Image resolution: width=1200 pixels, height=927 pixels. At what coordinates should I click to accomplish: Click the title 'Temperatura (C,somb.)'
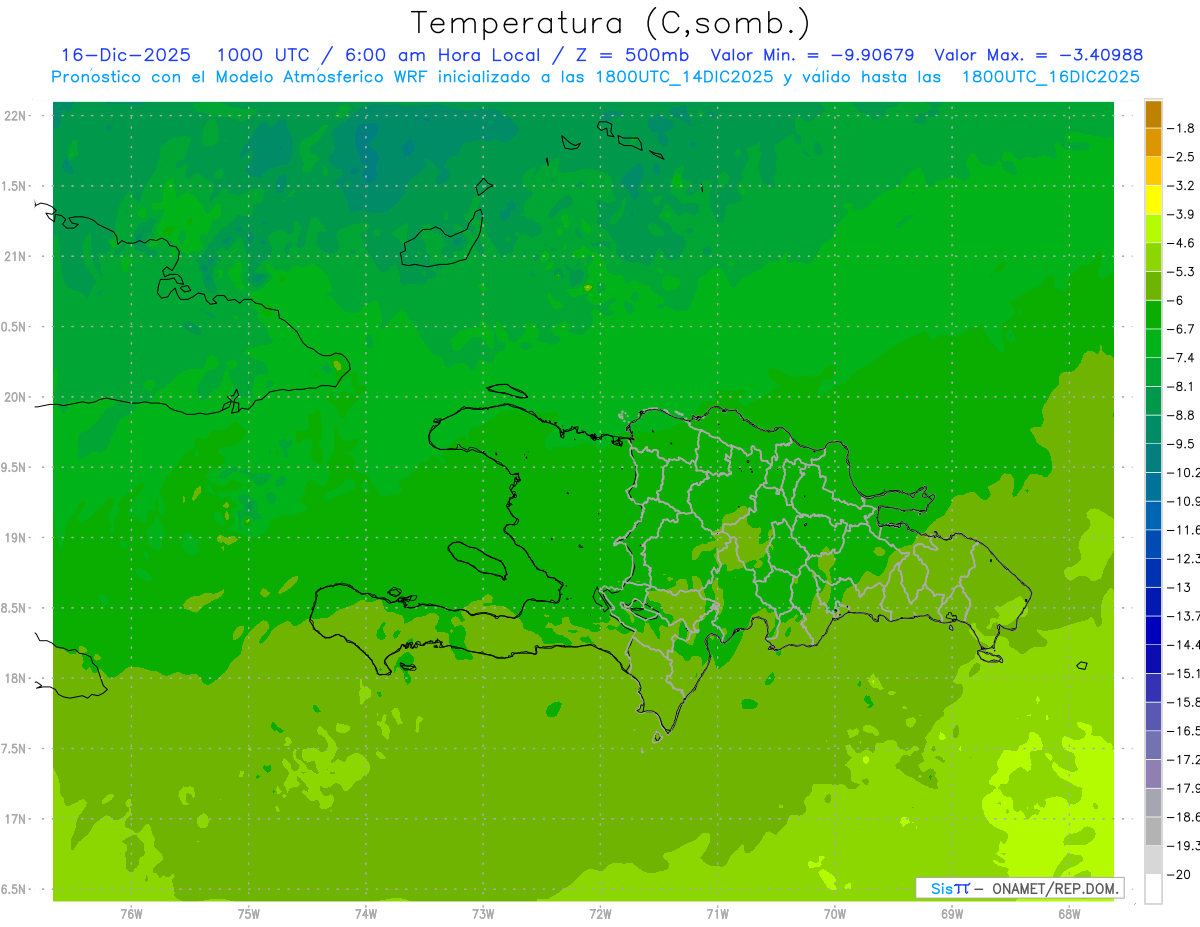(x=611, y=23)
